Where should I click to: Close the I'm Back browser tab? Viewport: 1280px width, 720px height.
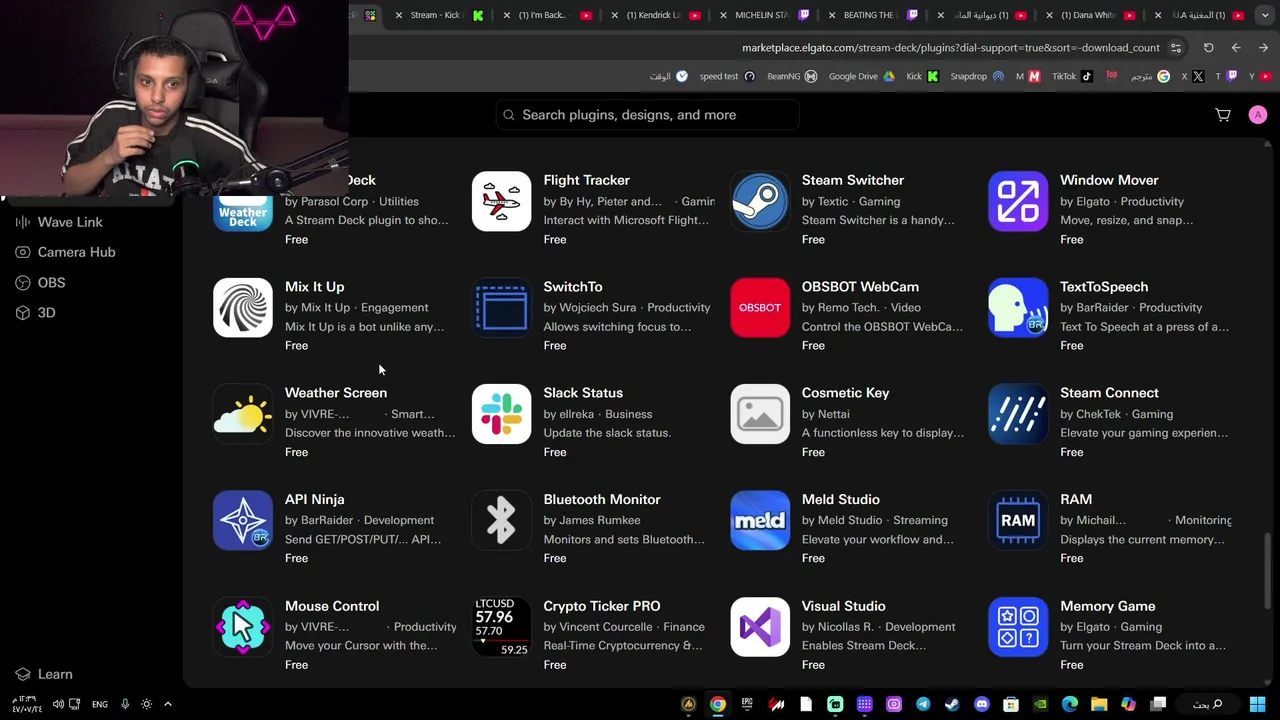click(x=507, y=15)
